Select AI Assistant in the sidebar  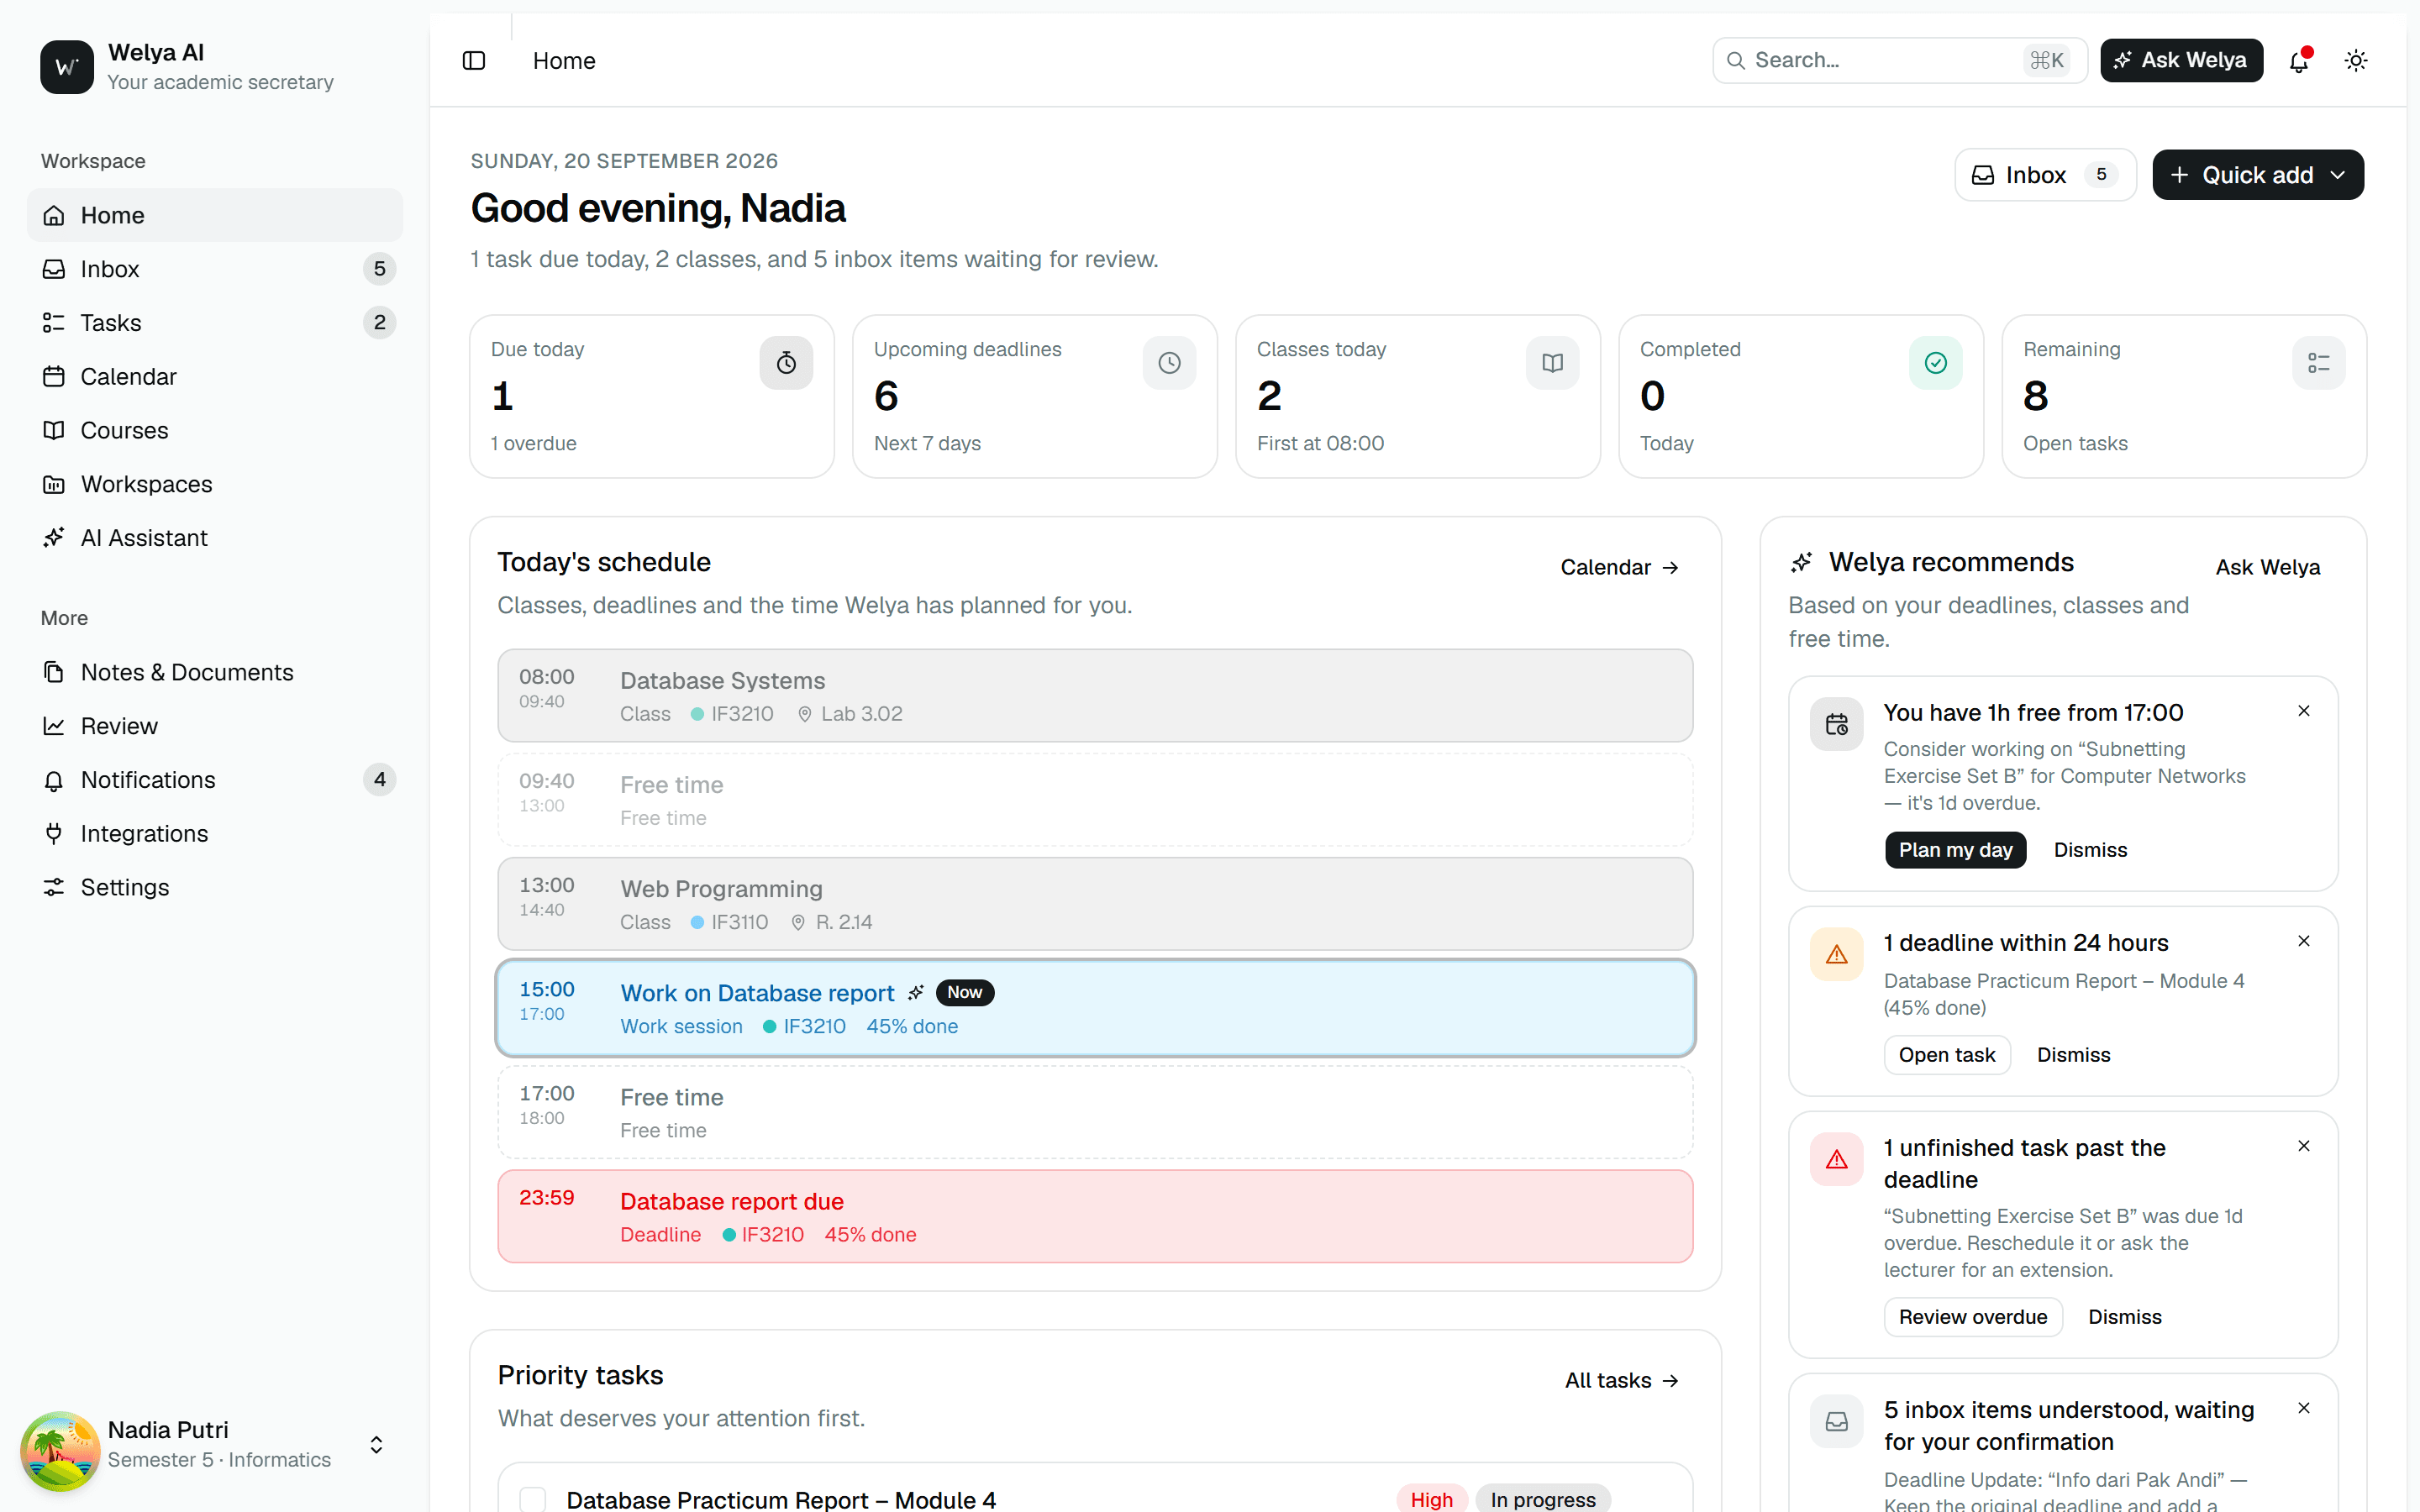click(215, 538)
